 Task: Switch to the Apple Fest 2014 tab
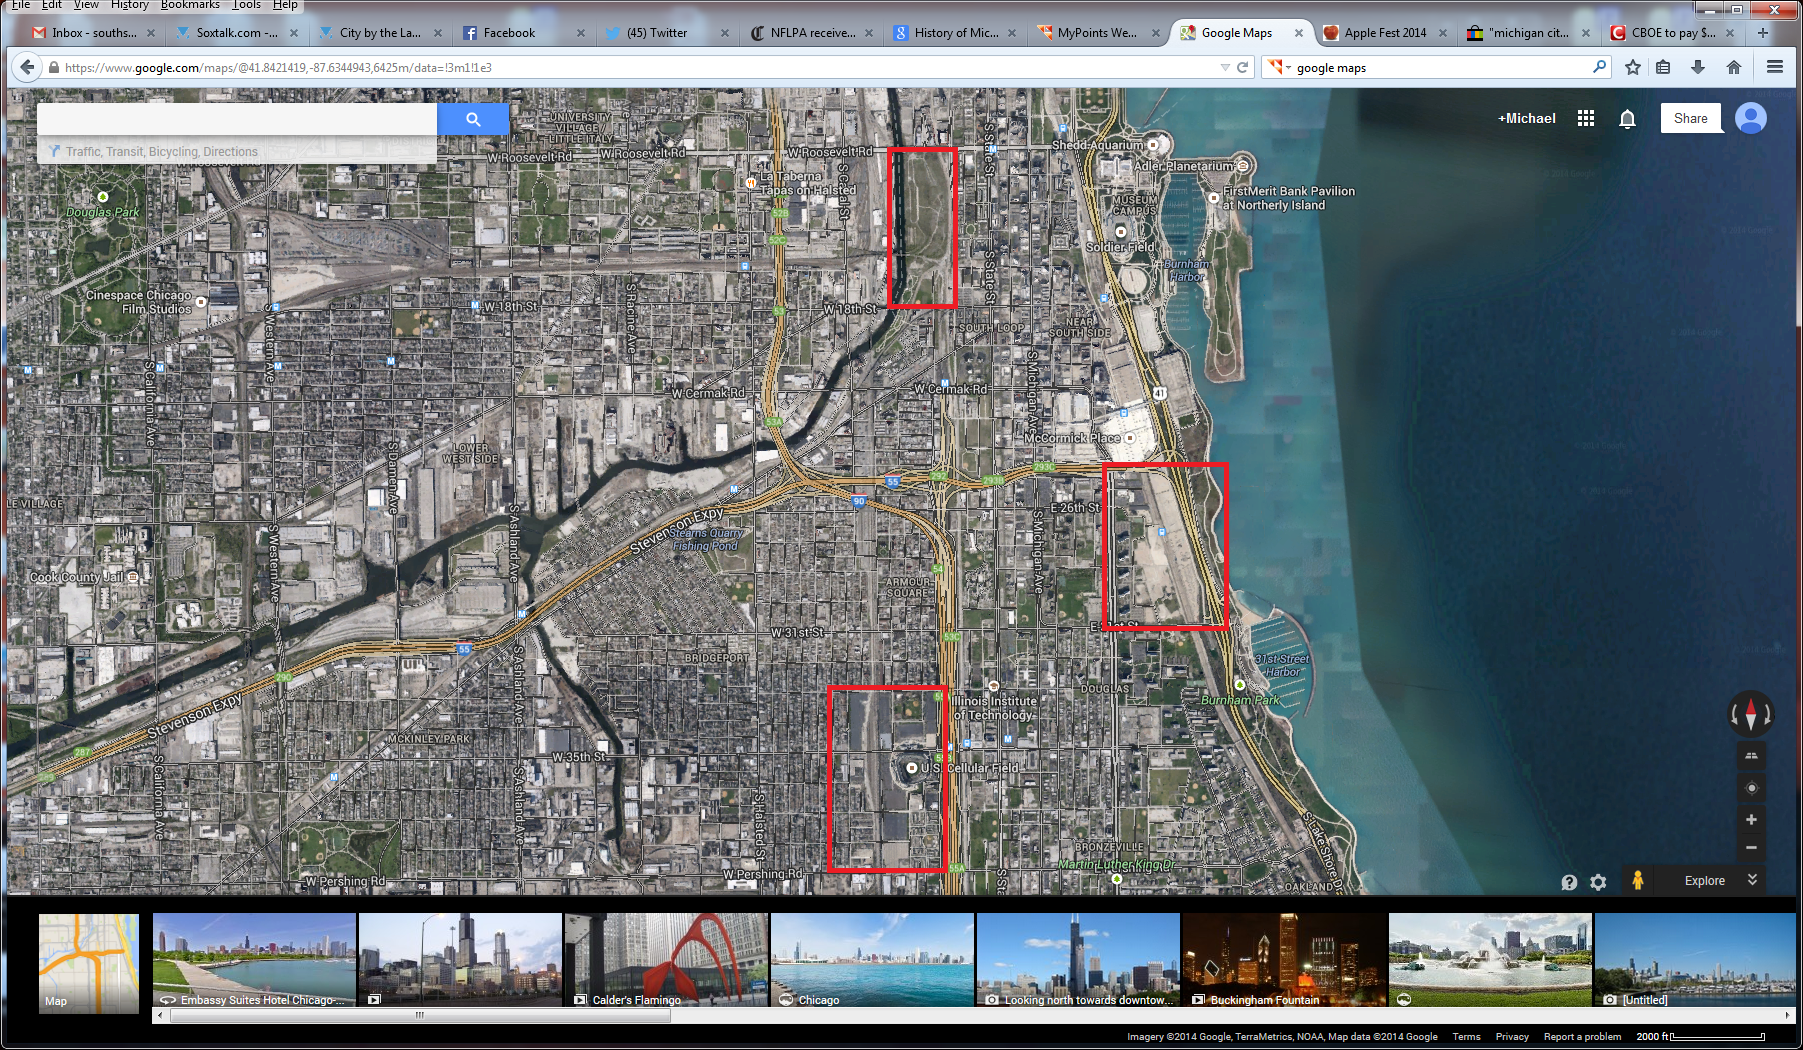pos(1384,33)
